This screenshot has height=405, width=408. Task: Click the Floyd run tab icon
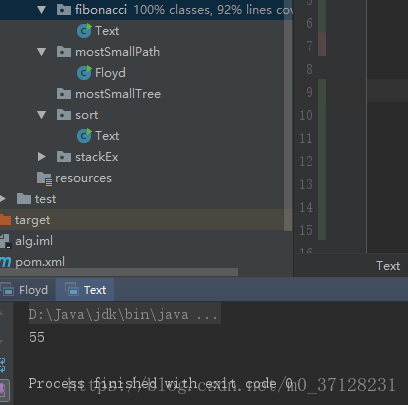pyautogui.click(x=7, y=290)
